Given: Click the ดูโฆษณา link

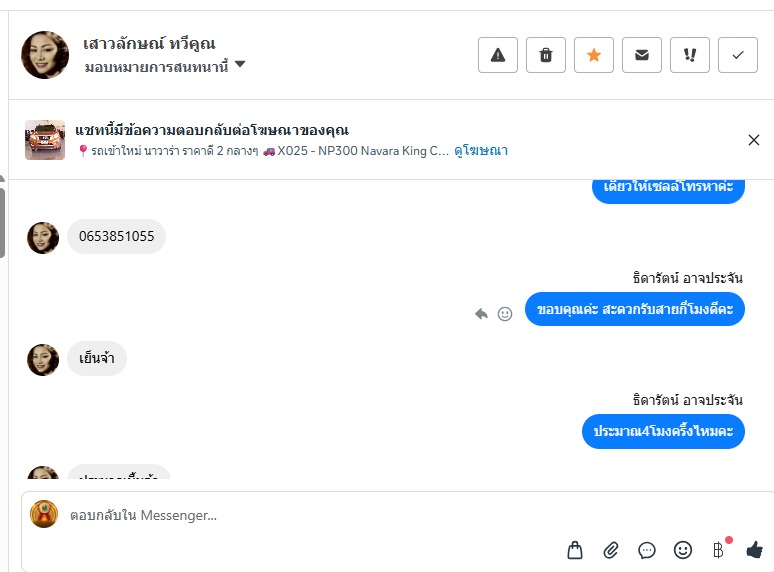Looking at the screenshot, I should pyautogui.click(x=481, y=151).
